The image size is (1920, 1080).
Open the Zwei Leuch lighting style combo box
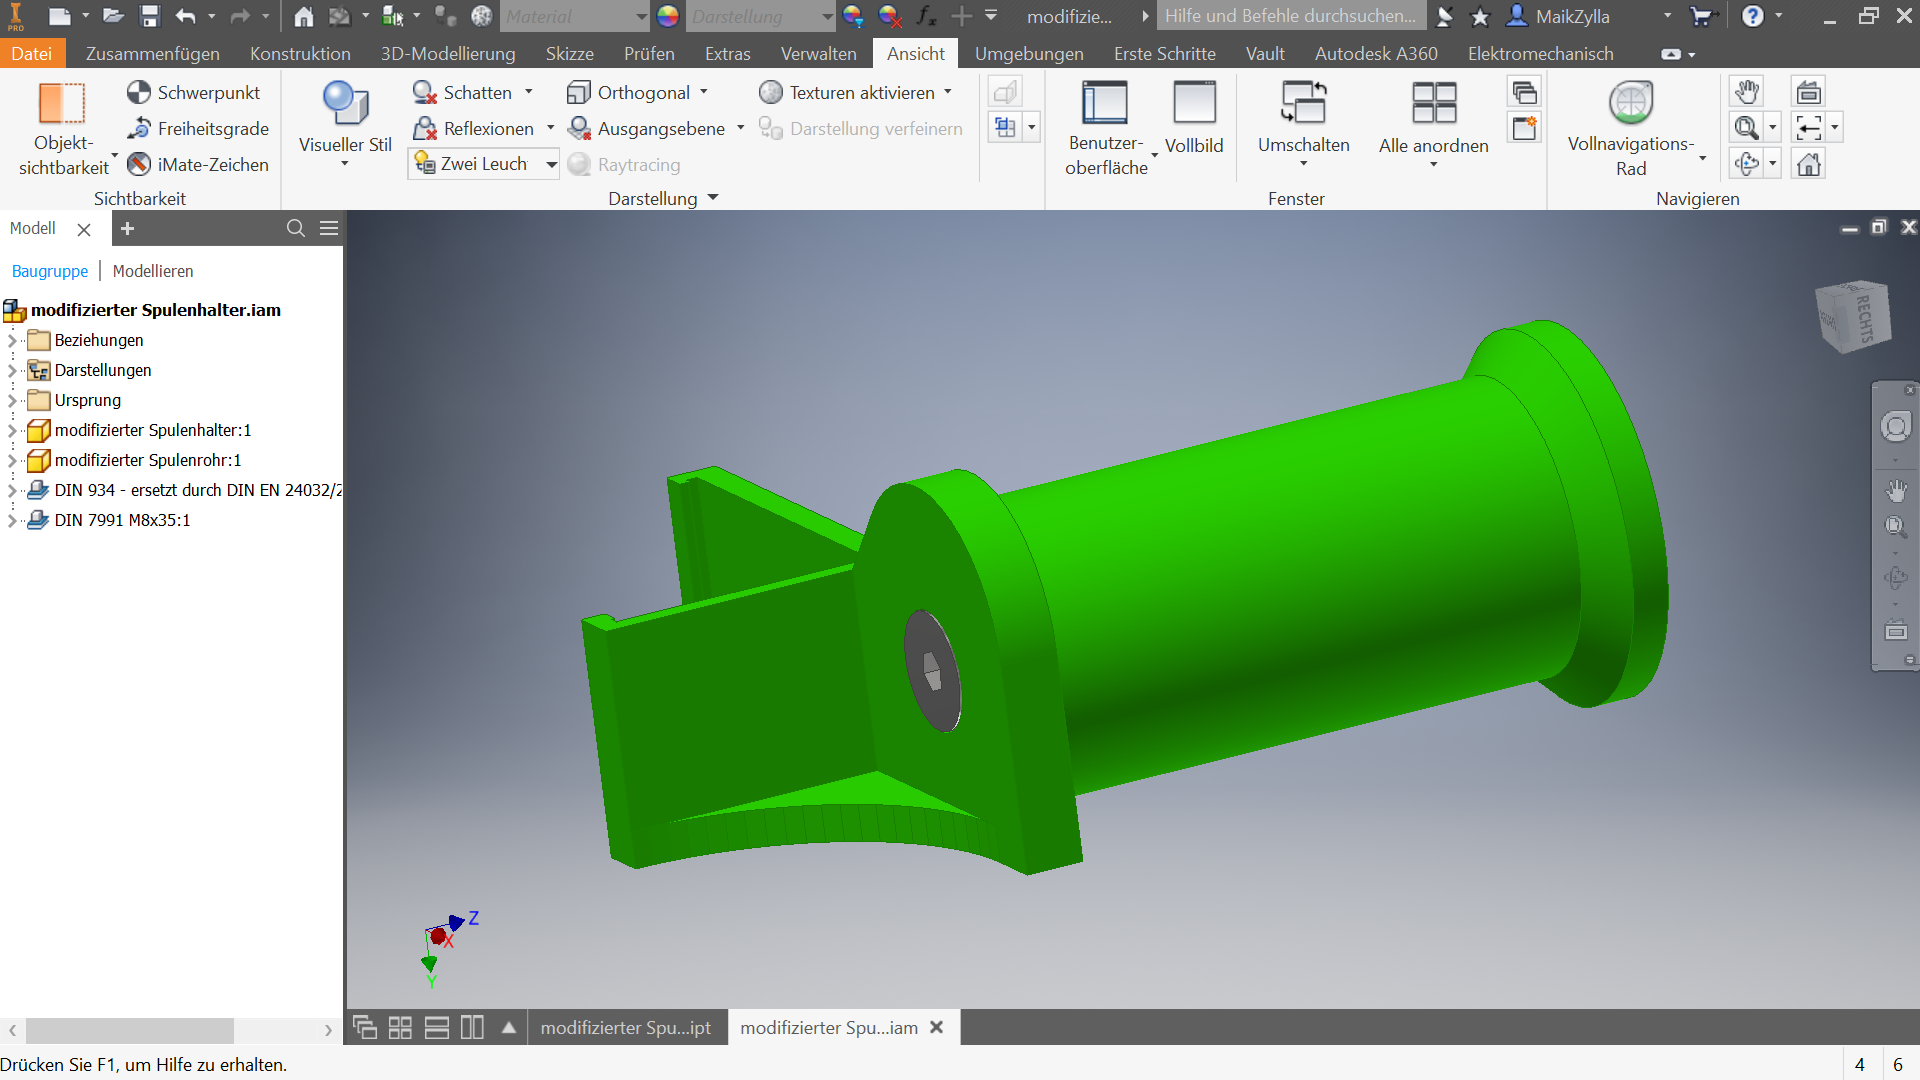click(484, 164)
